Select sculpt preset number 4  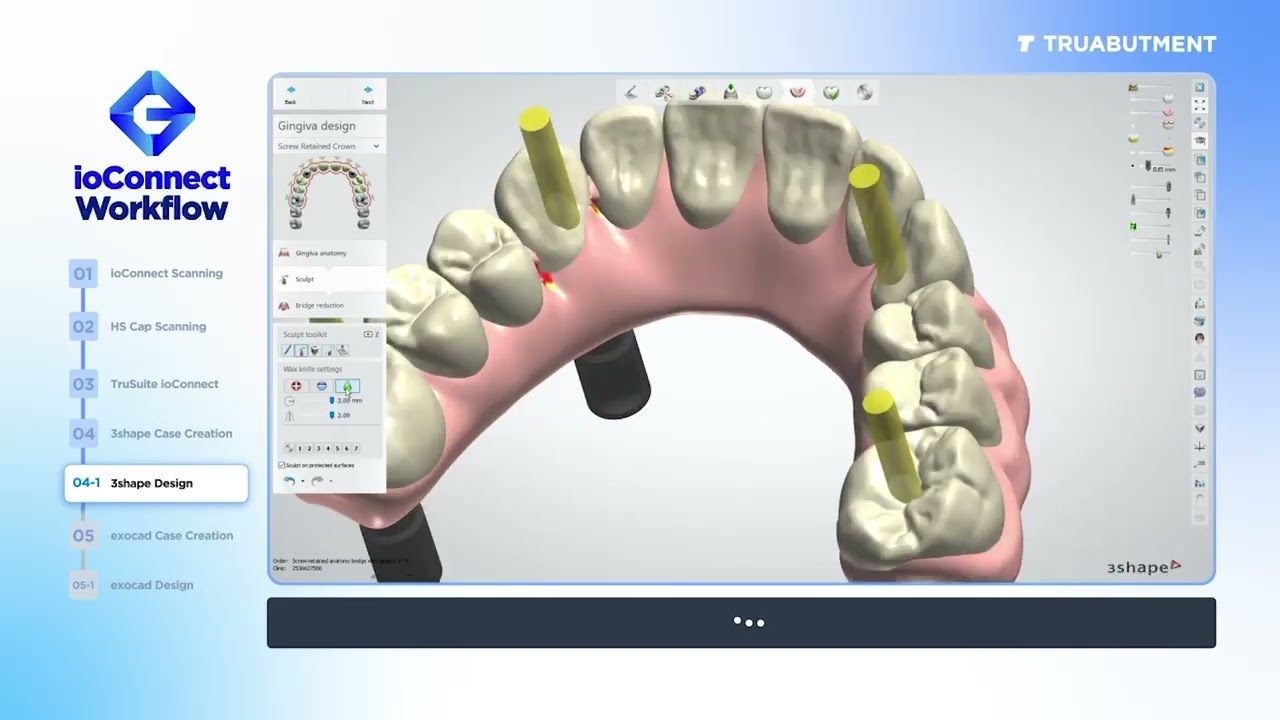pos(328,449)
